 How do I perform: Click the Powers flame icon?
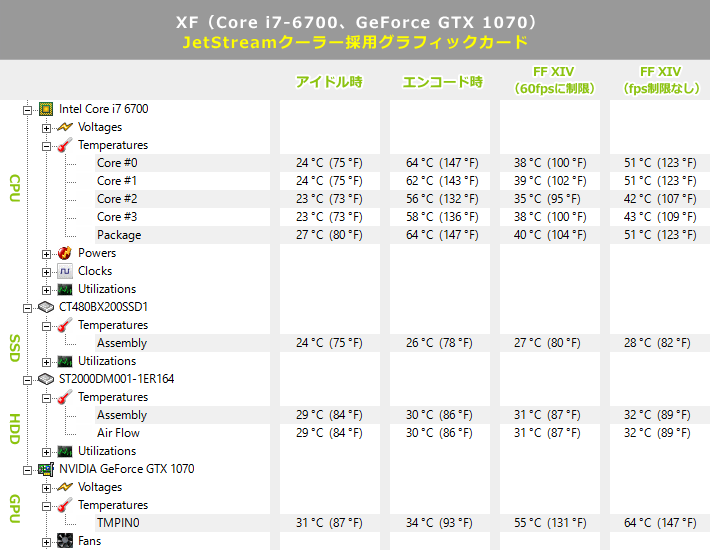click(65, 253)
